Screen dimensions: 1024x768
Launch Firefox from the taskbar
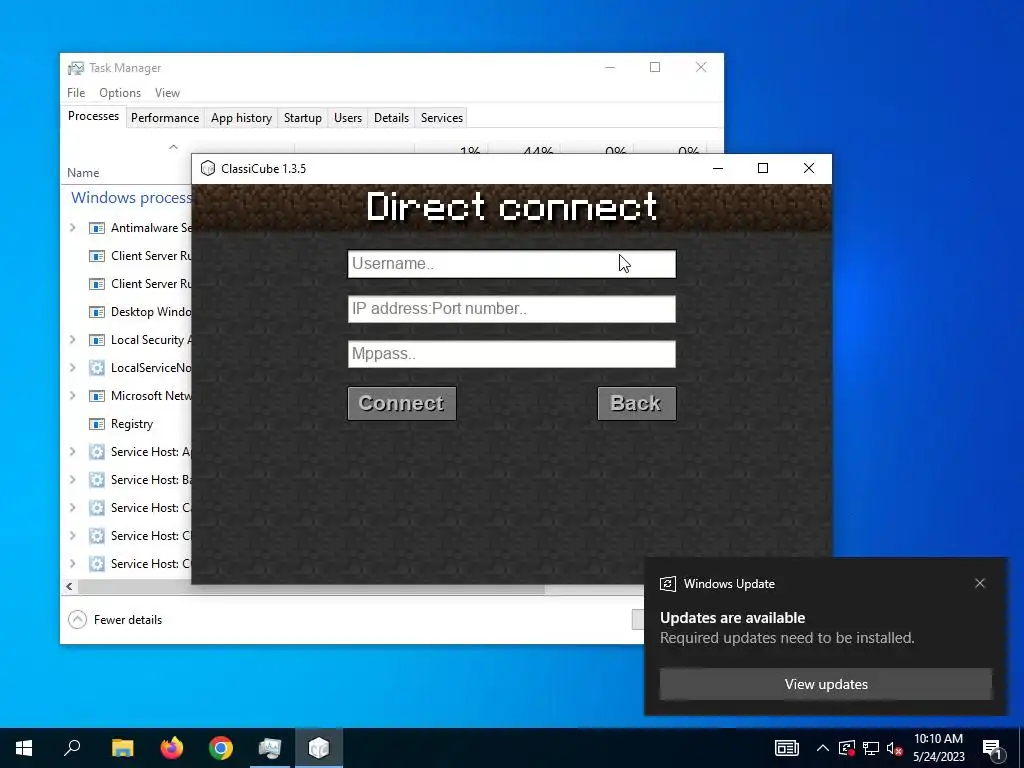click(172, 748)
